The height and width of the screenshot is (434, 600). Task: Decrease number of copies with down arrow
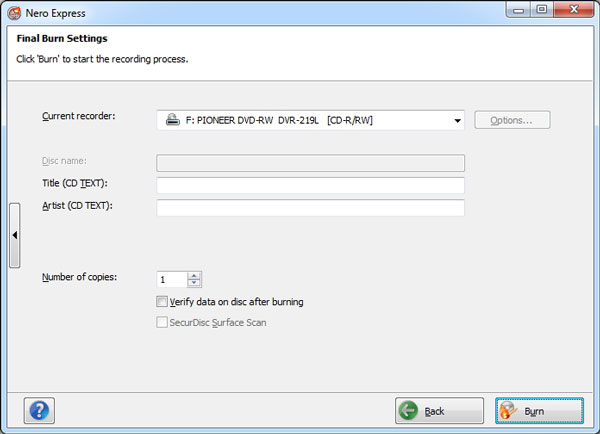pos(194,284)
